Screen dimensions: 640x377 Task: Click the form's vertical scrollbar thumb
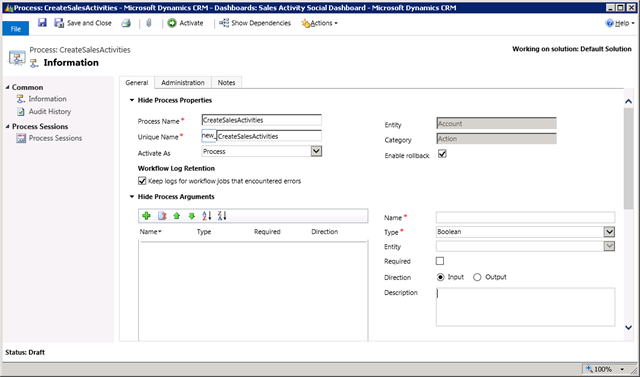coord(629,159)
